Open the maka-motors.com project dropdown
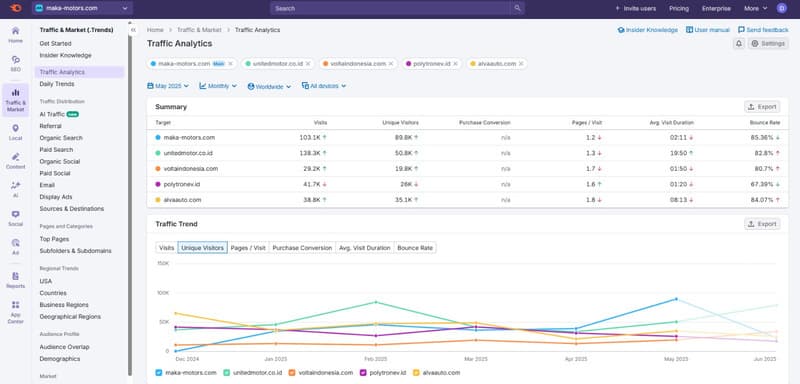The image size is (800, 384). (x=82, y=8)
